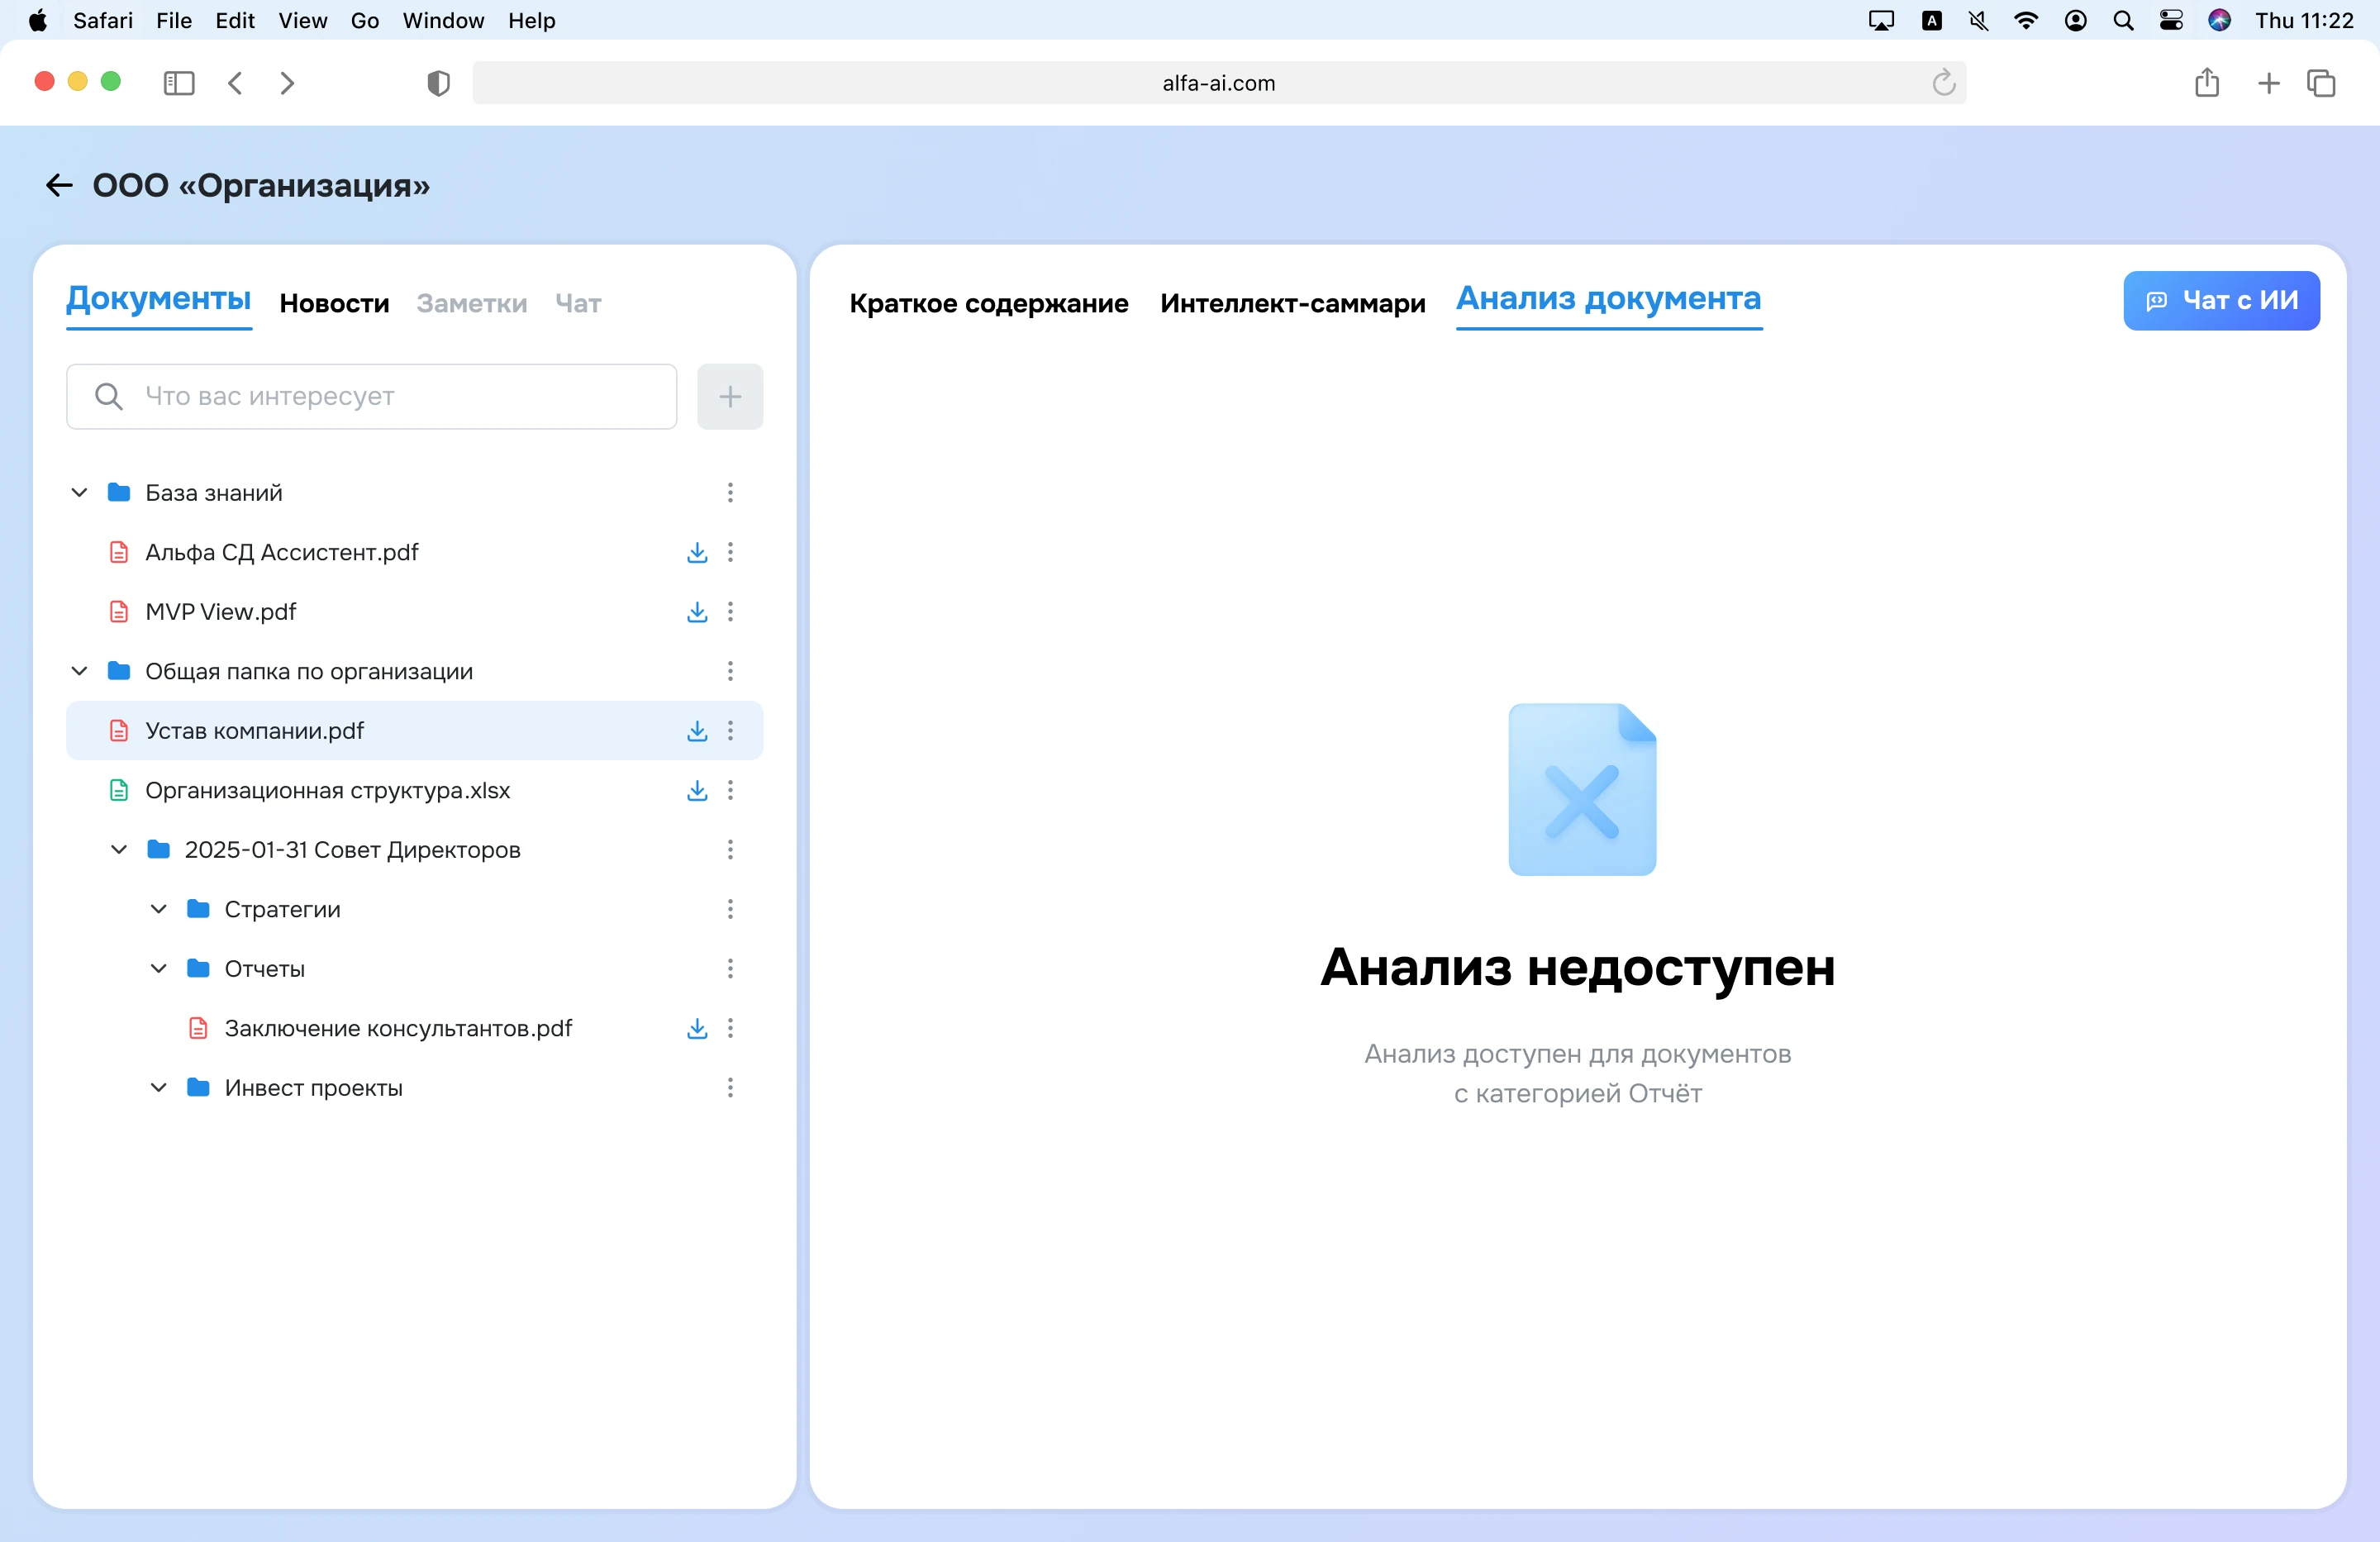Click the alfa-ai.com address bar
The height and width of the screenshot is (1542, 2380).
coord(1219,83)
